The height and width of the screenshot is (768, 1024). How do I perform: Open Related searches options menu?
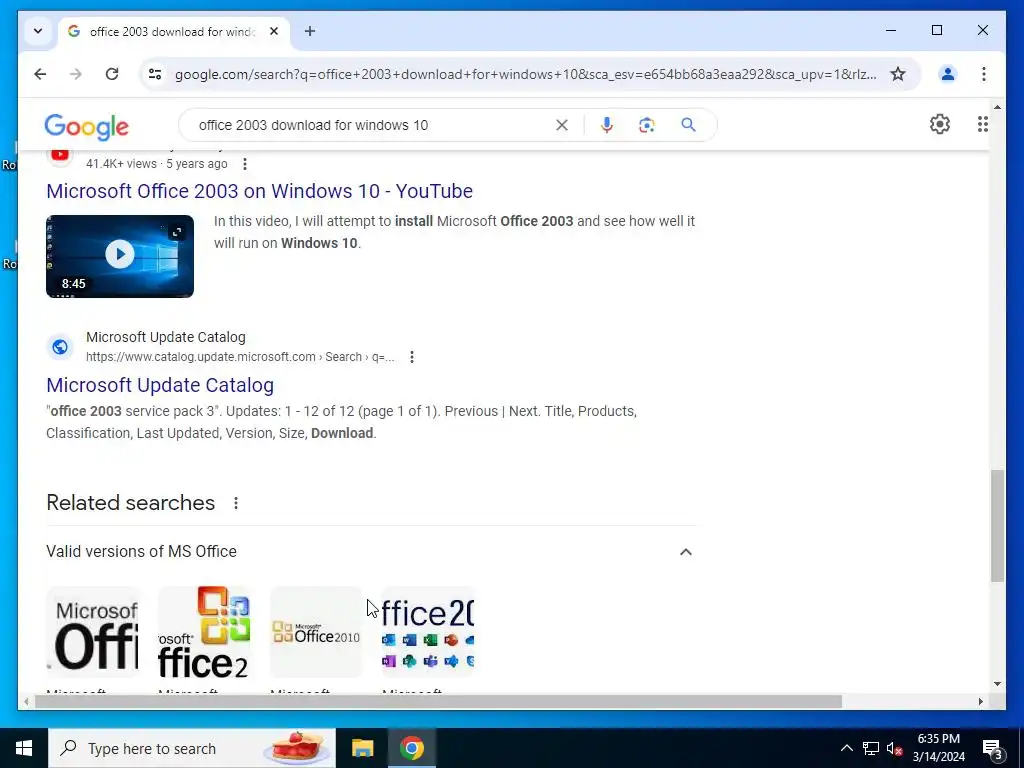pyautogui.click(x=236, y=503)
